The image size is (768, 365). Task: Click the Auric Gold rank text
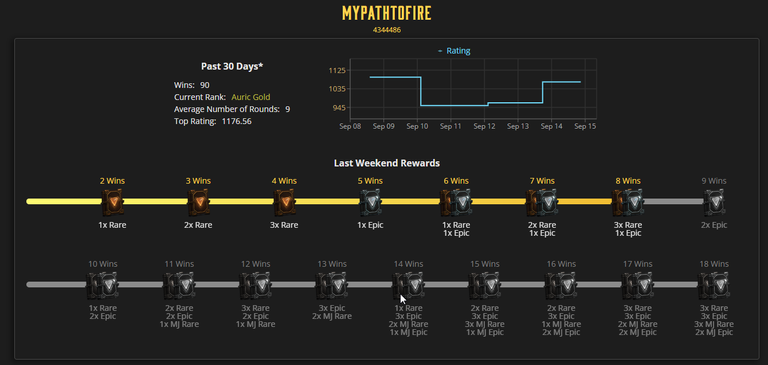click(251, 97)
